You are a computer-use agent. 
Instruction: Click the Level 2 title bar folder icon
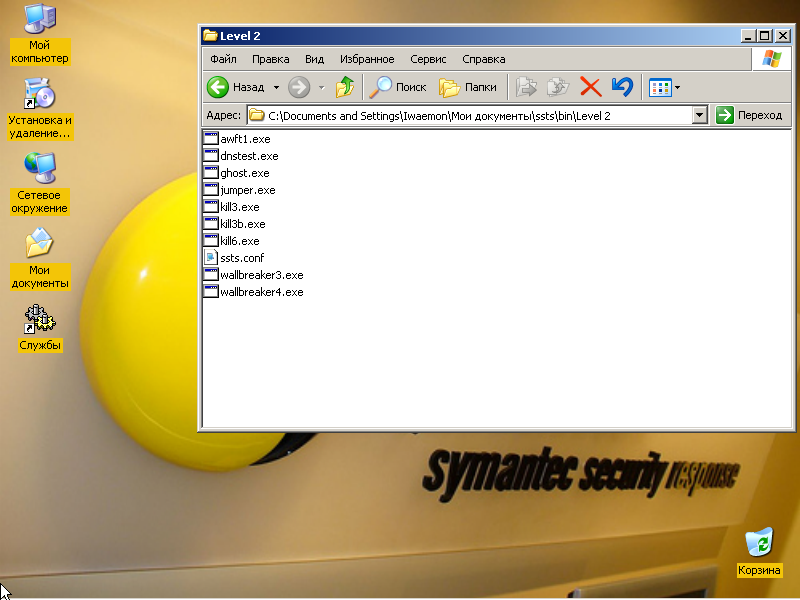(x=210, y=35)
